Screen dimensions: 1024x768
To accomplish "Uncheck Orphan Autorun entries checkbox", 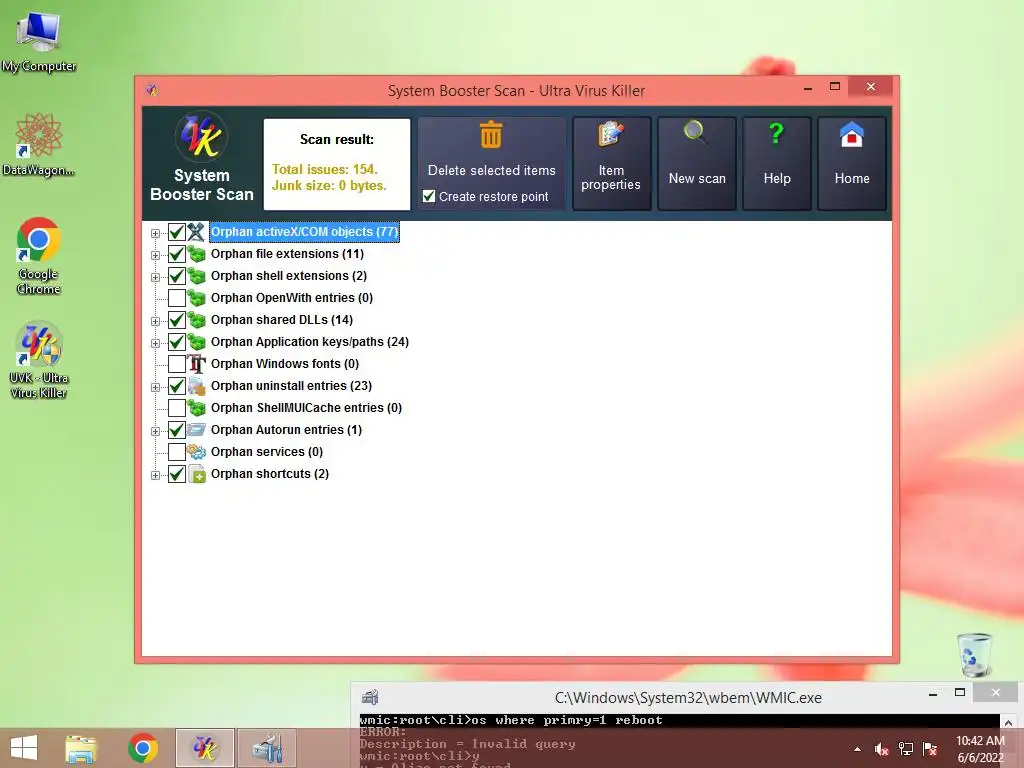I will [176, 430].
